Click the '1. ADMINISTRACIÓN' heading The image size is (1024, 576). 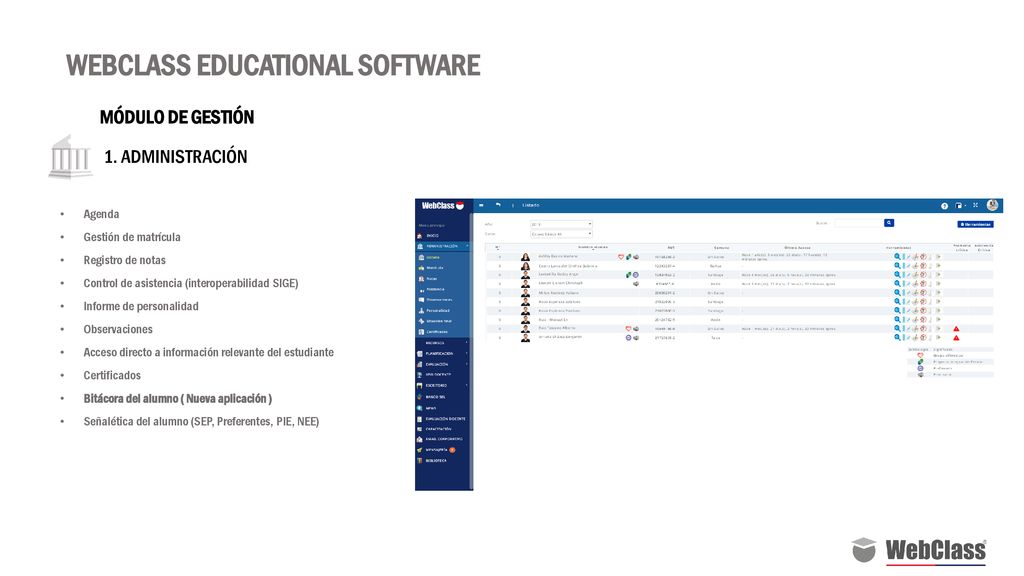point(176,157)
